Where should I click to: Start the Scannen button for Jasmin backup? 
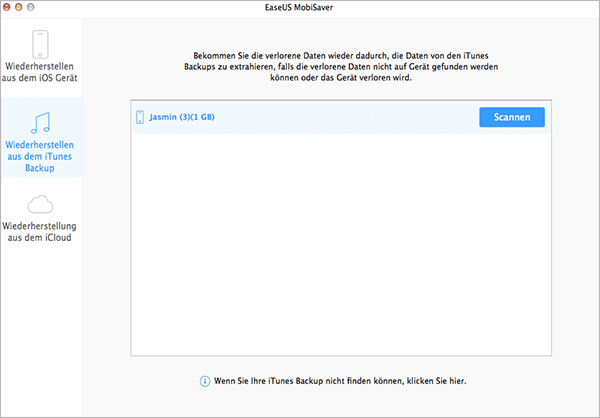[x=512, y=117]
